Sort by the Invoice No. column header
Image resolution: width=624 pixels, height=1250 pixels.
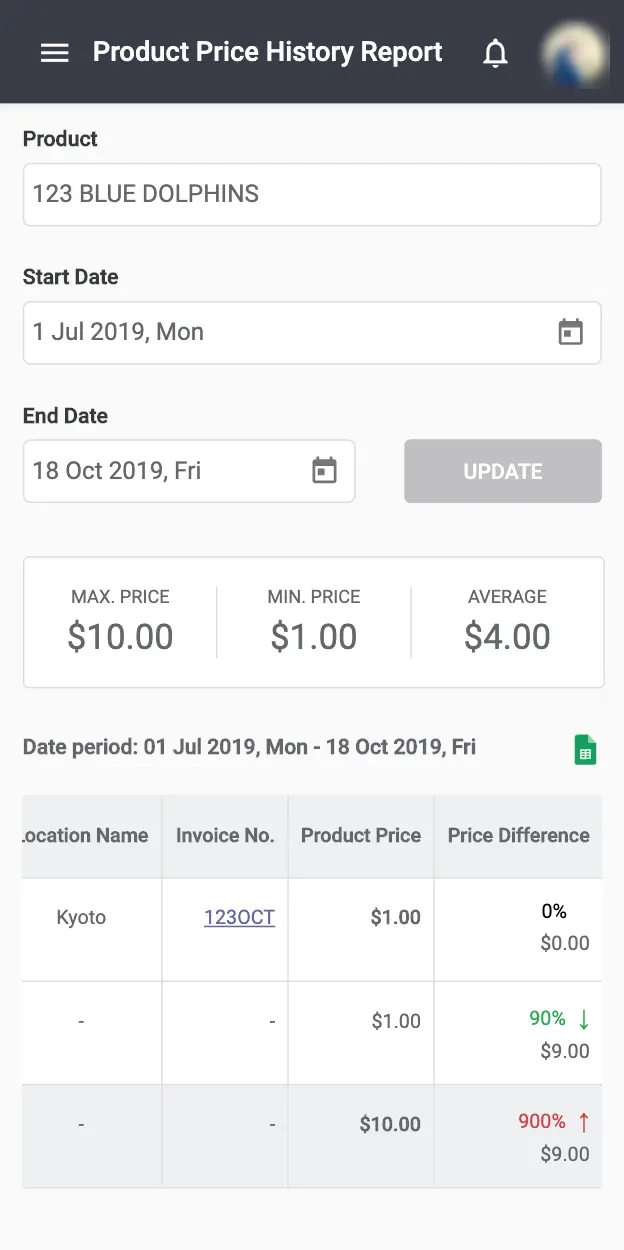click(225, 836)
